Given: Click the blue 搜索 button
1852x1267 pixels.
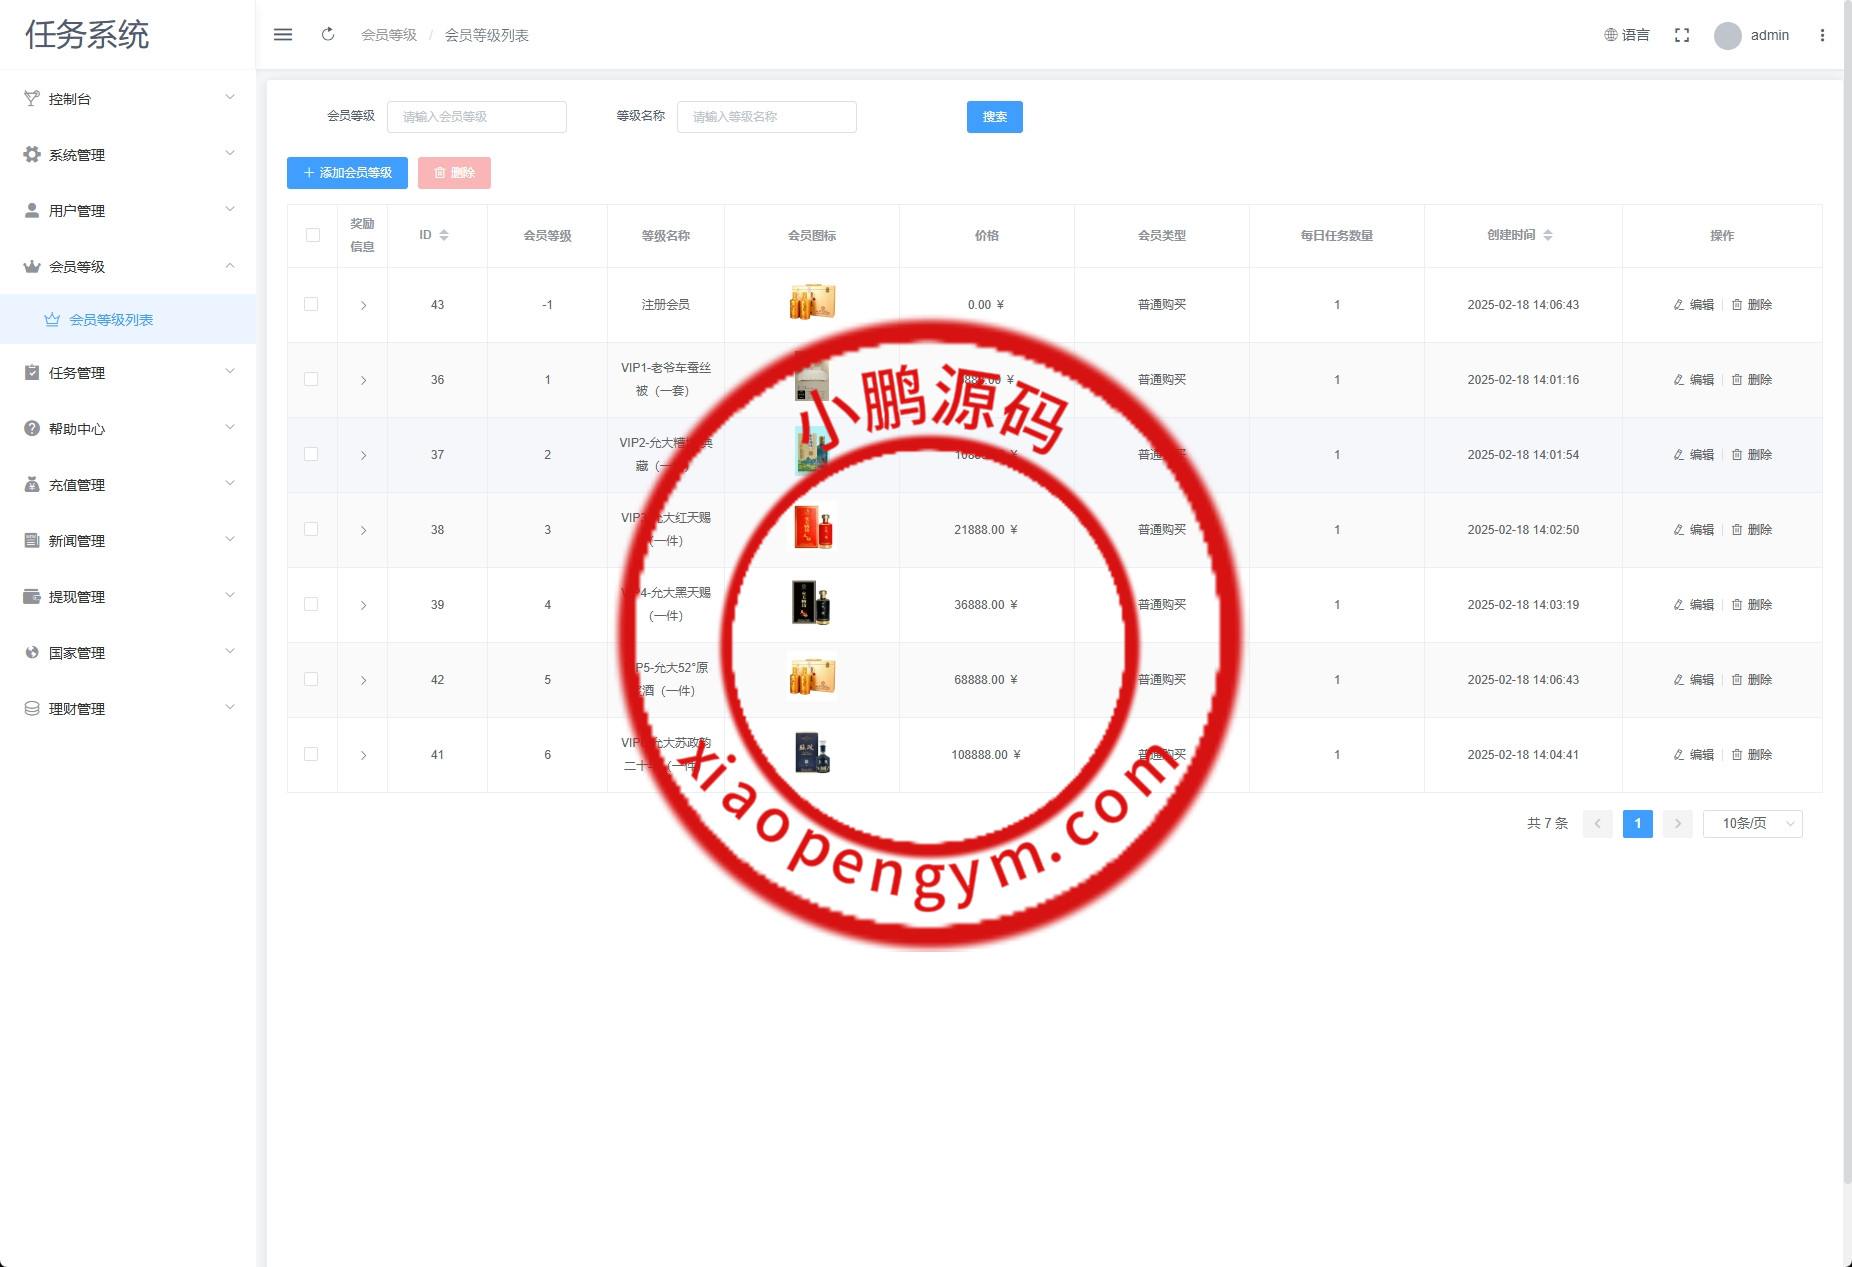Looking at the screenshot, I should coord(994,117).
